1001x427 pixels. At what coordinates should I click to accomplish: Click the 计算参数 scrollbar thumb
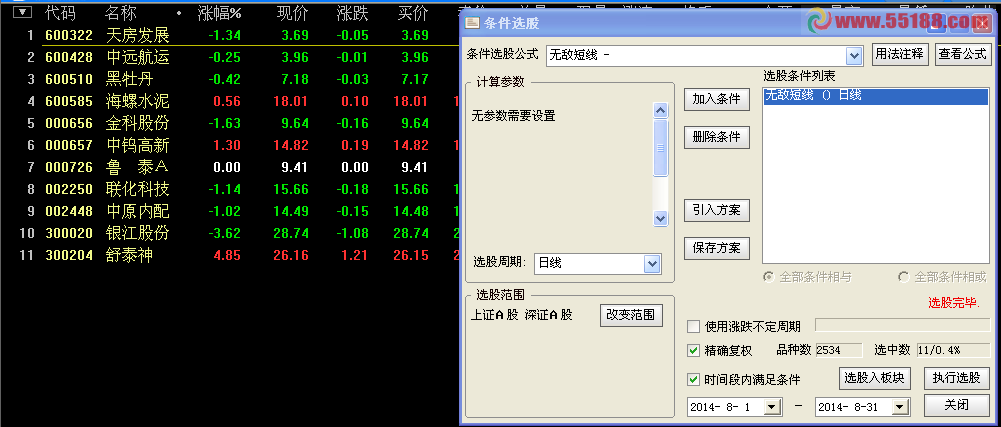[x=661, y=147]
